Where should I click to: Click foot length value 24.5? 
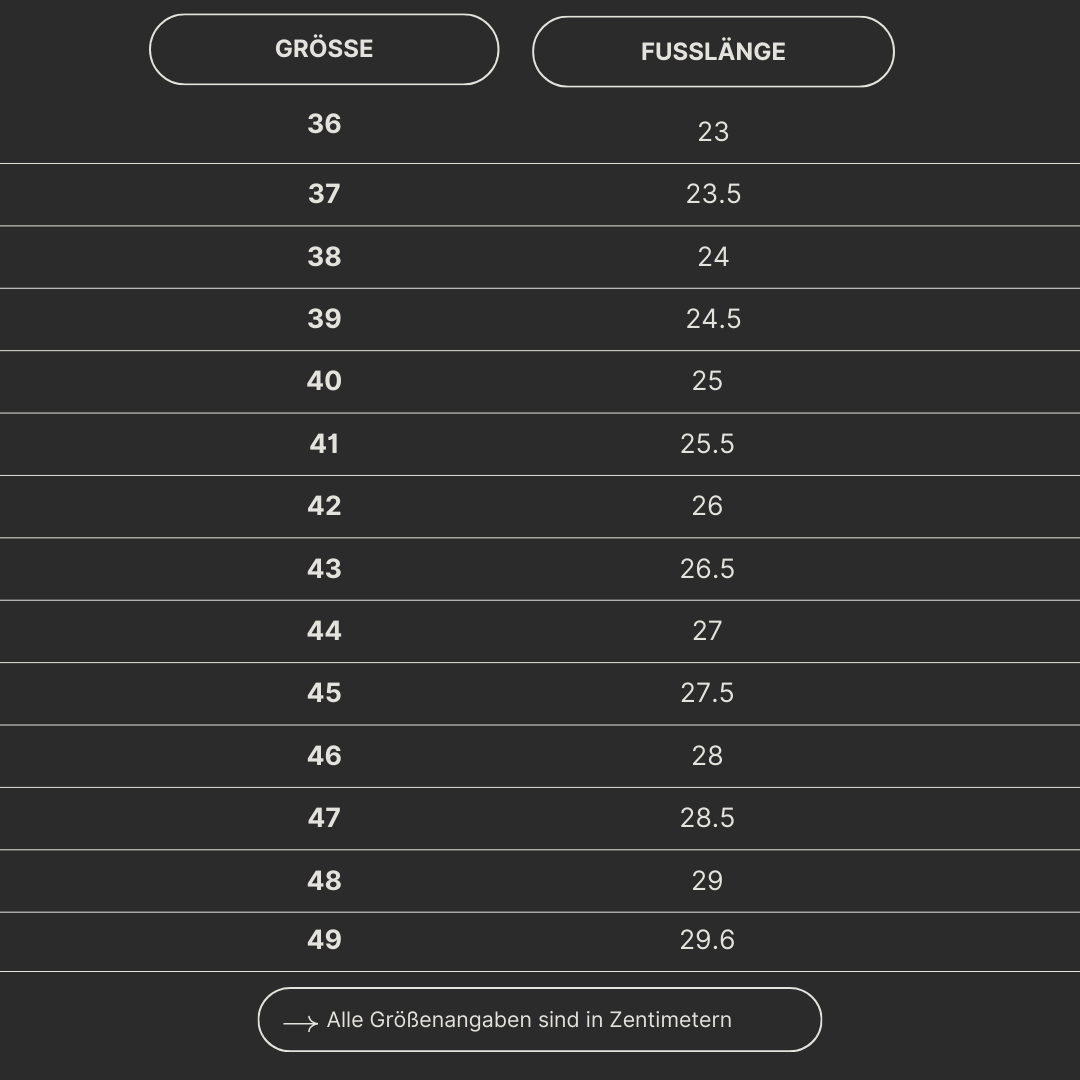pyautogui.click(x=713, y=319)
